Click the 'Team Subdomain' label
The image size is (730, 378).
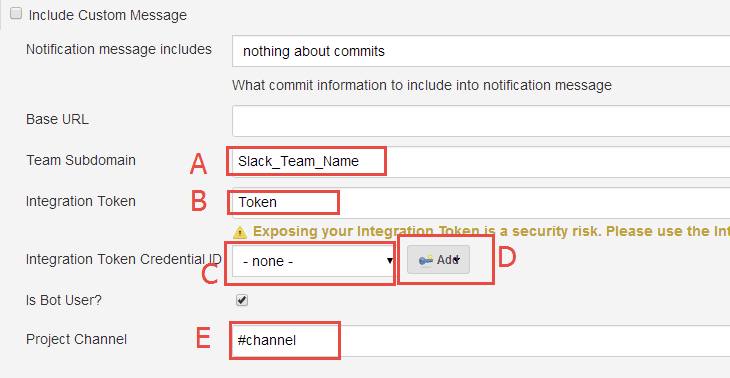tap(81, 160)
